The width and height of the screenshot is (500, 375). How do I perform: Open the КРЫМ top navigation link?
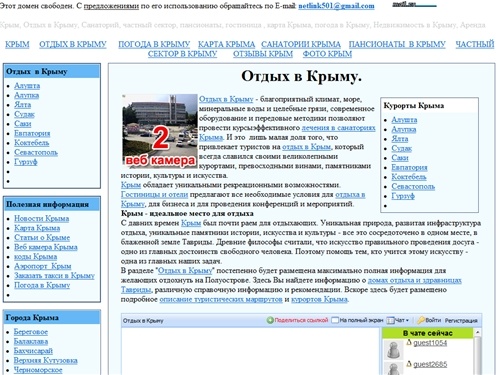coord(17,44)
